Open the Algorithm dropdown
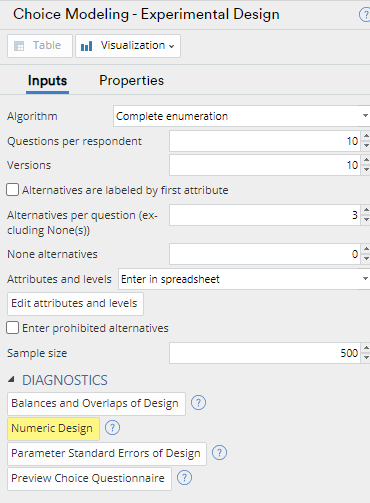This screenshot has height=503, width=370. click(242, 116)
